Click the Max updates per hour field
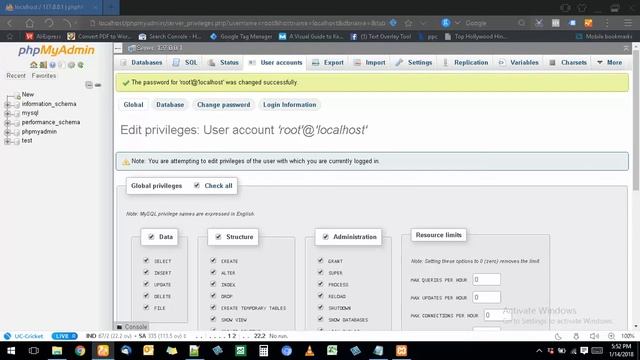Screen dimensions: 640x360 [x=486, y=297]
